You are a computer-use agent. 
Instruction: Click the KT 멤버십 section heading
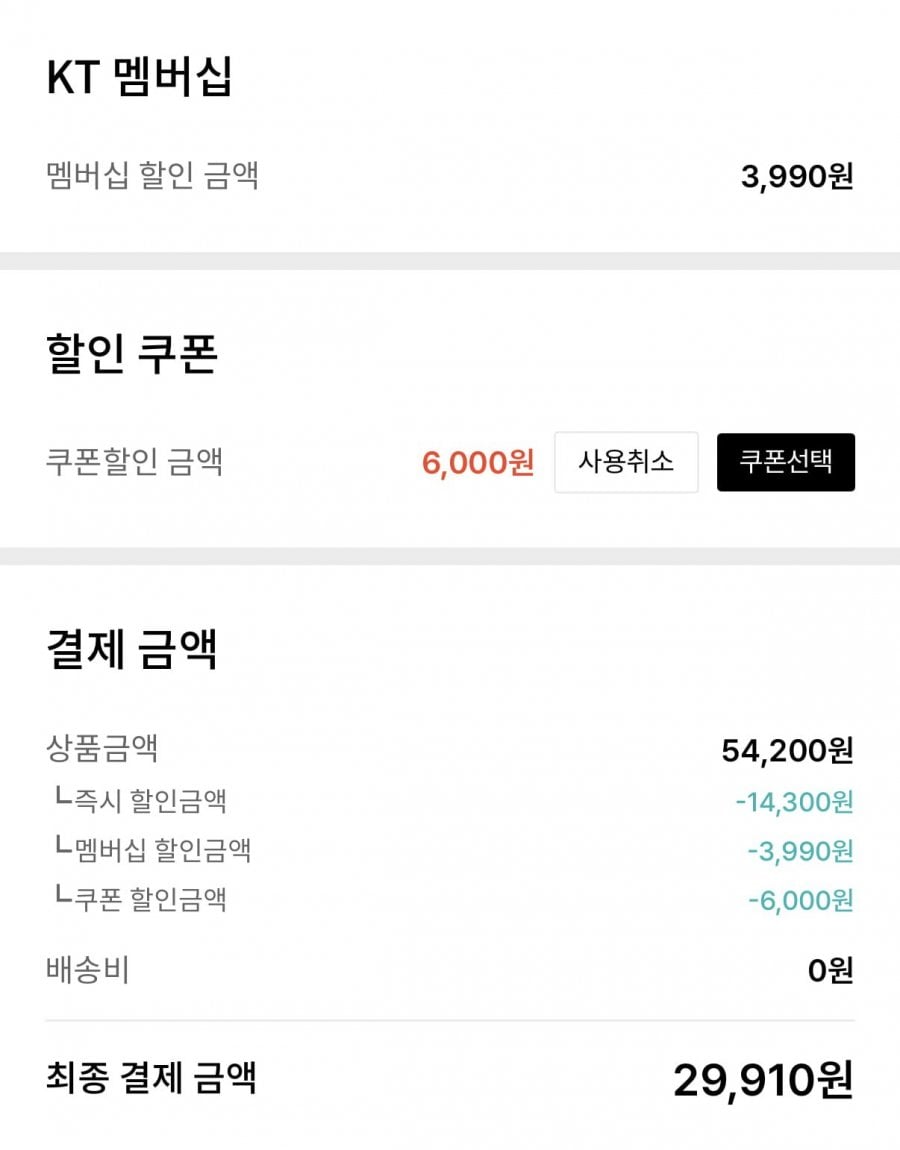tap(139, 78)
